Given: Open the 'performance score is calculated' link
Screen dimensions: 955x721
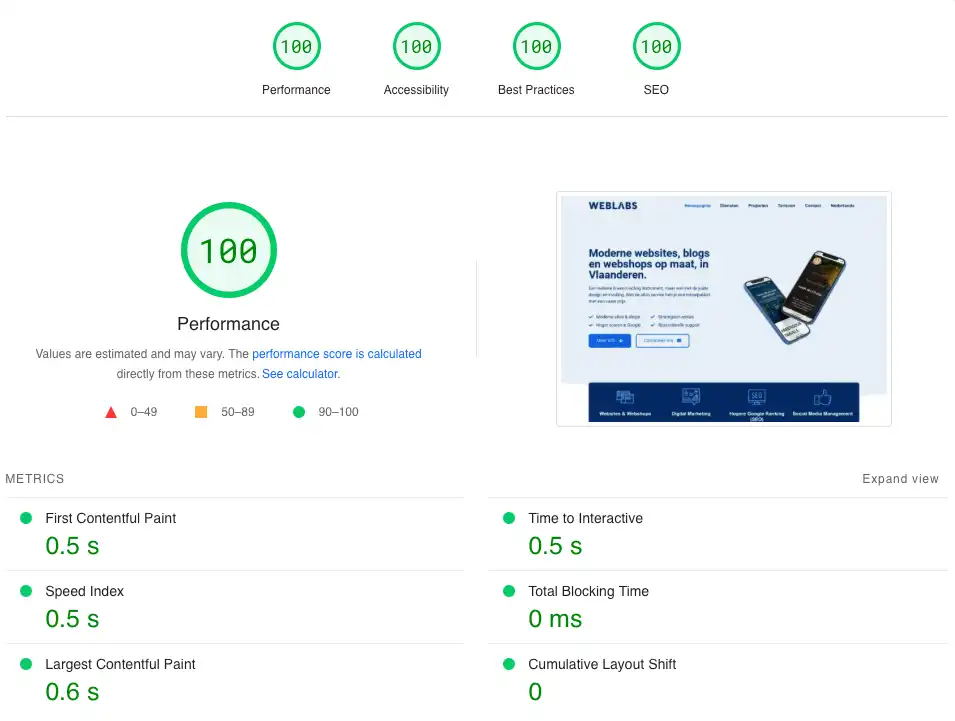Looking at the screenshot, I should tap(337, 354).
